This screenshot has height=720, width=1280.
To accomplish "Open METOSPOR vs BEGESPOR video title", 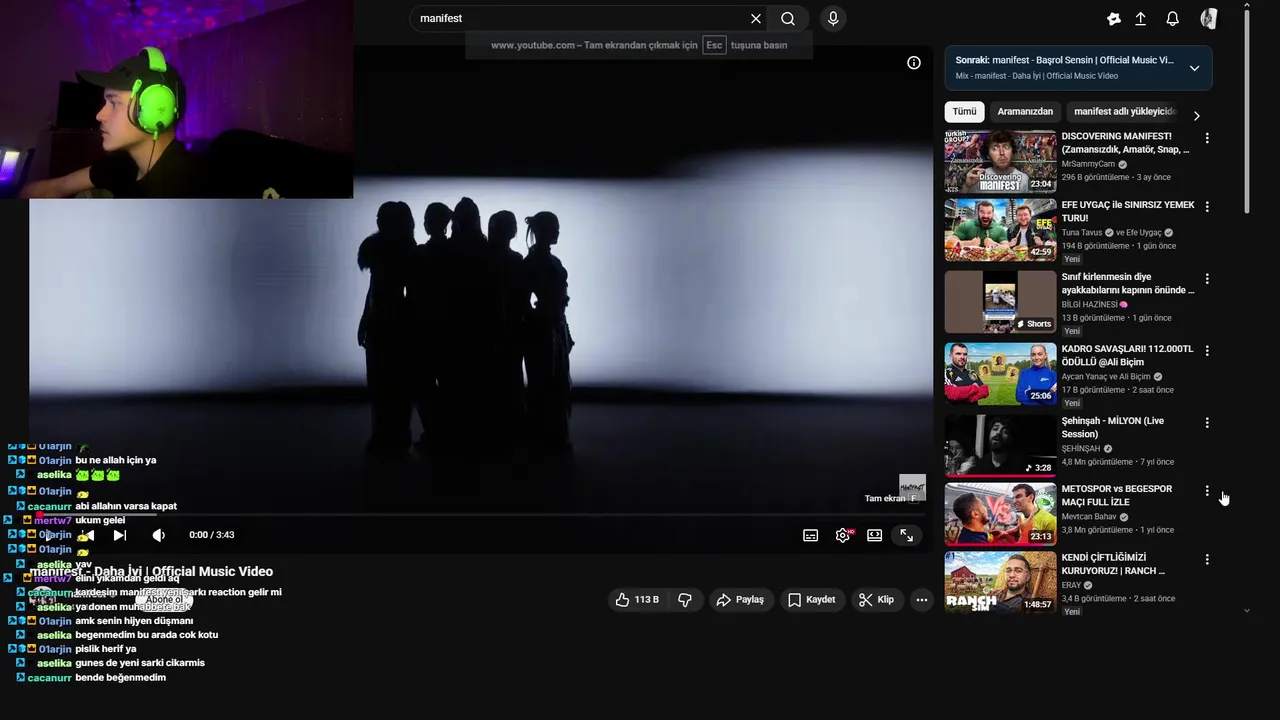I will pos(1117,495).
